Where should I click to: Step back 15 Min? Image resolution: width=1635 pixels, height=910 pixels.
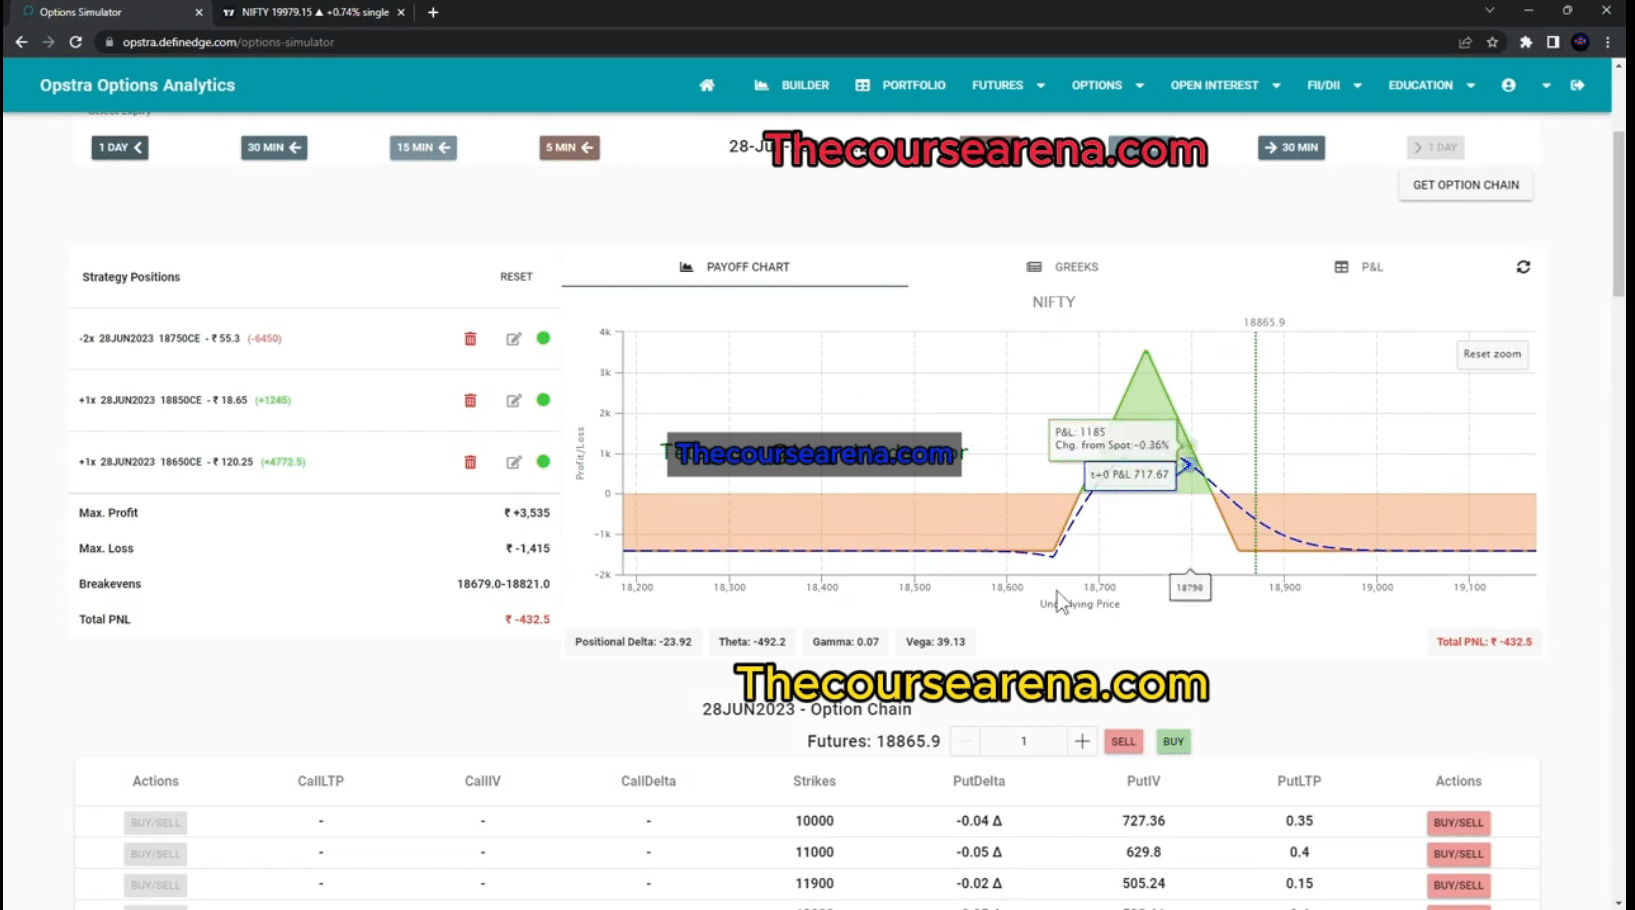pyautogui.click(x=423, y=147)
